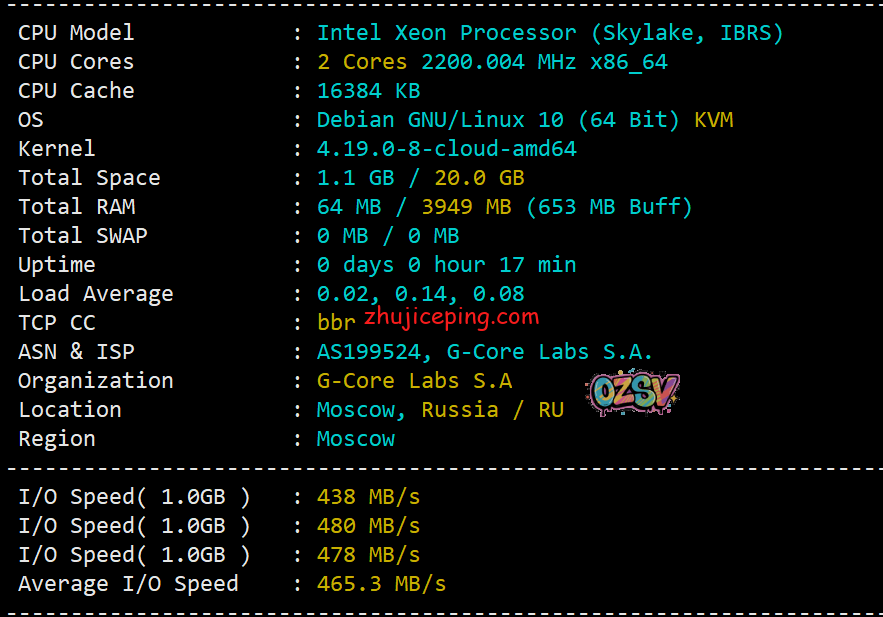Image resolution: width=883 pixels, height=617 pixels.
Task: Select the average I/O speed 465.3 MB/s
Action: coord(381,584)
